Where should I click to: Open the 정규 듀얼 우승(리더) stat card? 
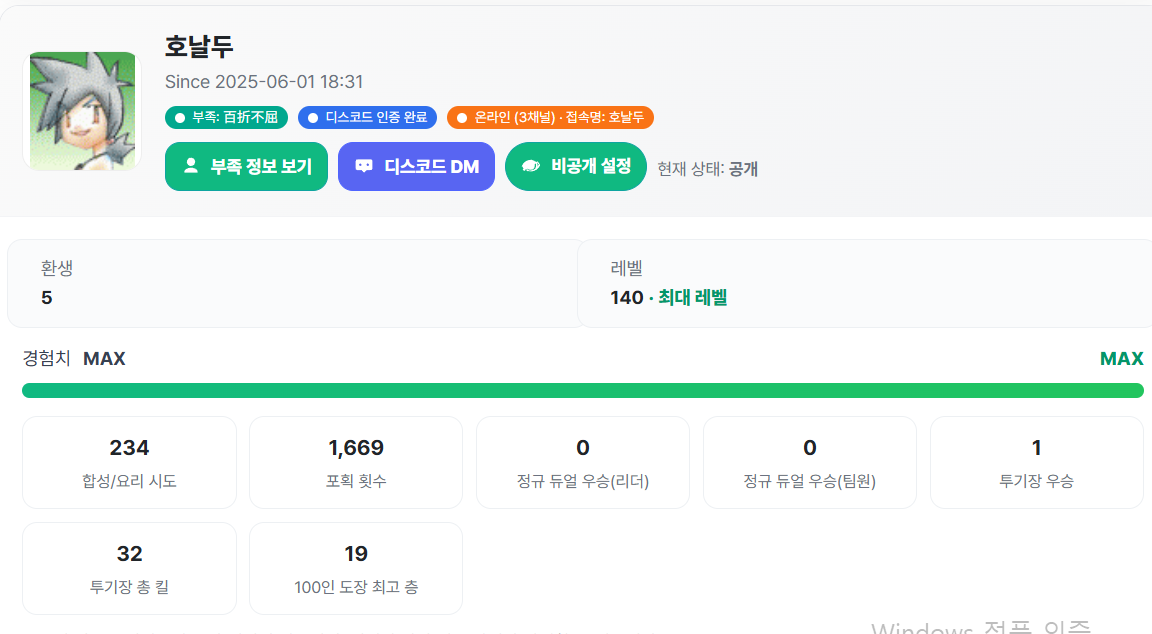click(x=583, y=462)
